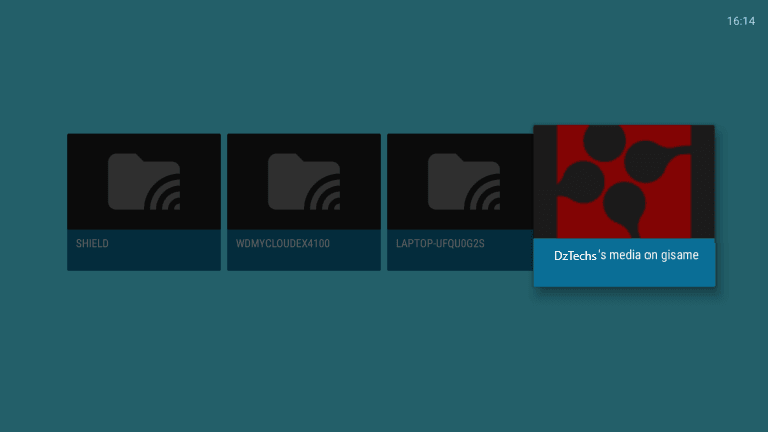Click the WDMYCLOUDEX4100 label
This screenshot has width=768, height=432.
click(283, 243)
